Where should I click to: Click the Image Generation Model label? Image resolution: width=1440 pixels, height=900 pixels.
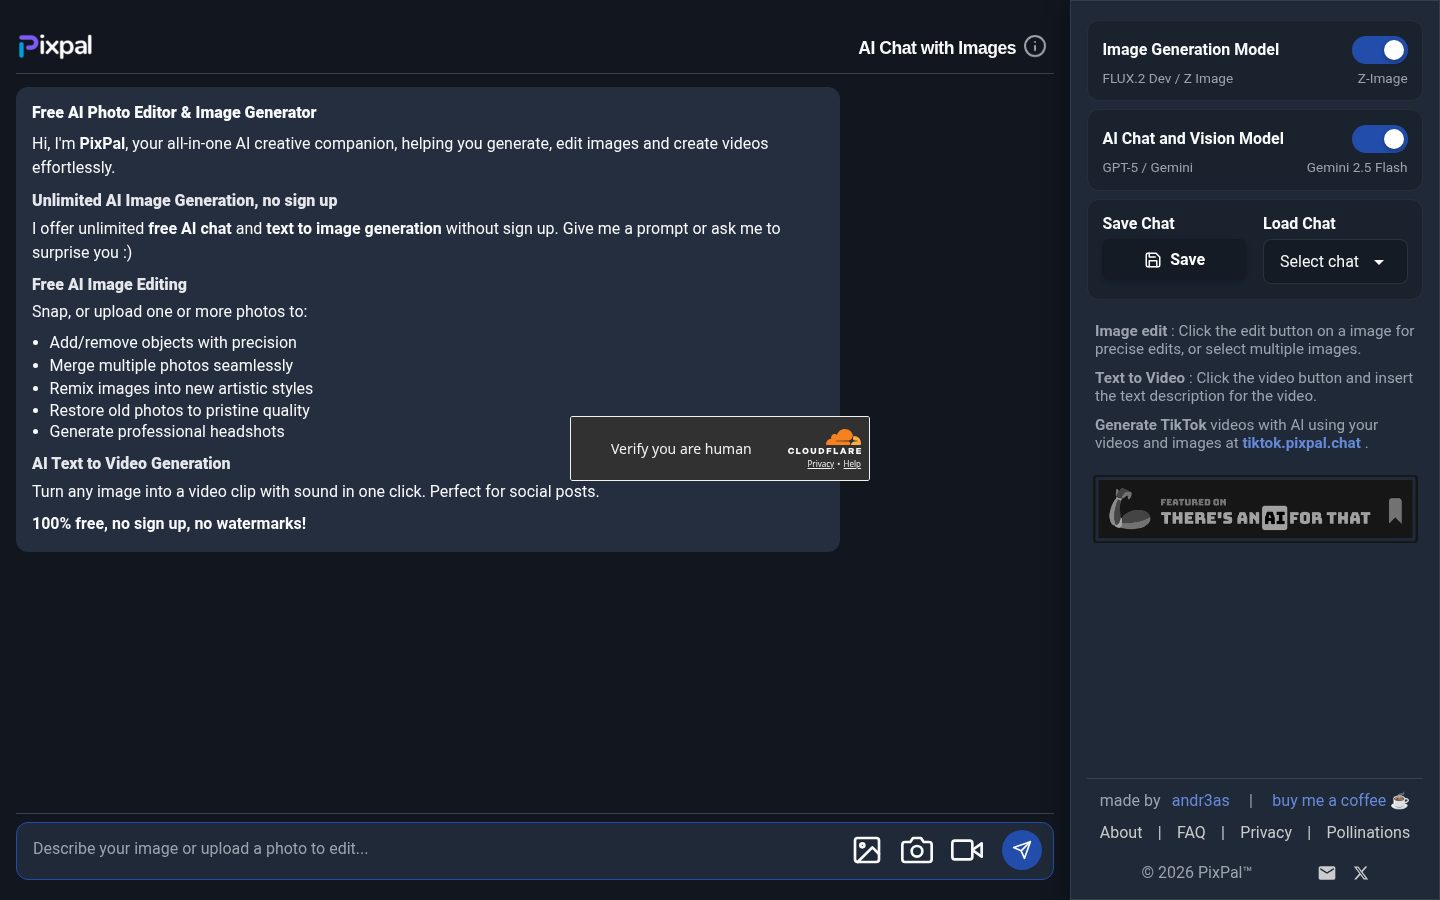(x=1190, y=50)
